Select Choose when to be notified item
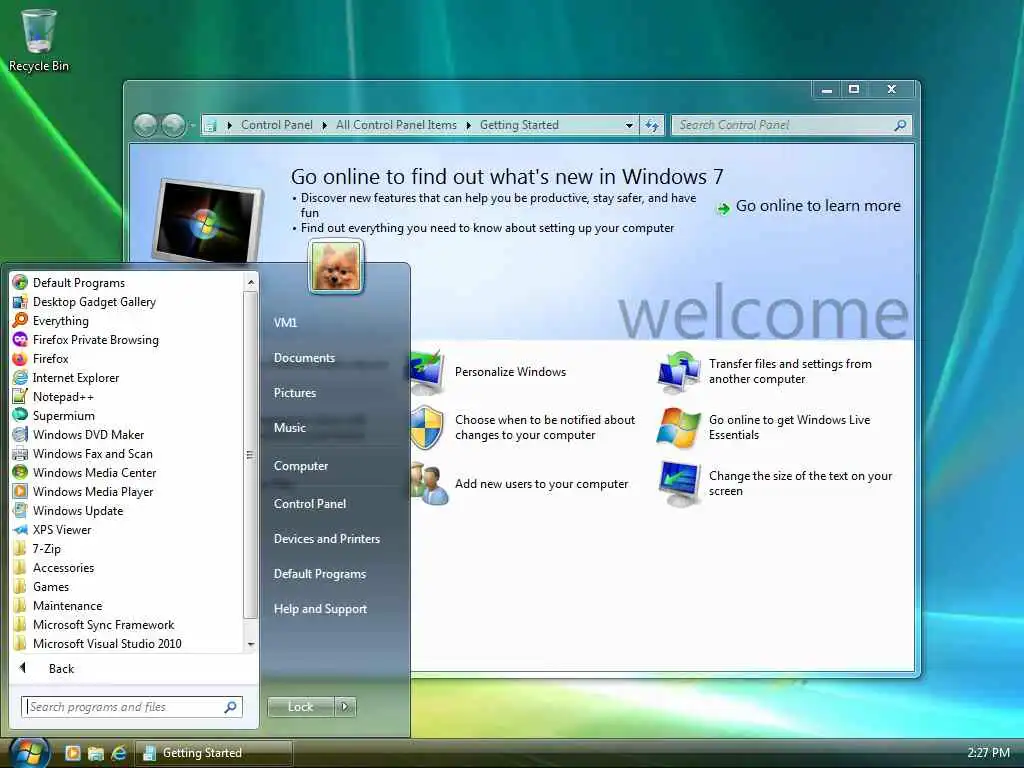This screenshot has height=768, width=1024. point(545,427)
